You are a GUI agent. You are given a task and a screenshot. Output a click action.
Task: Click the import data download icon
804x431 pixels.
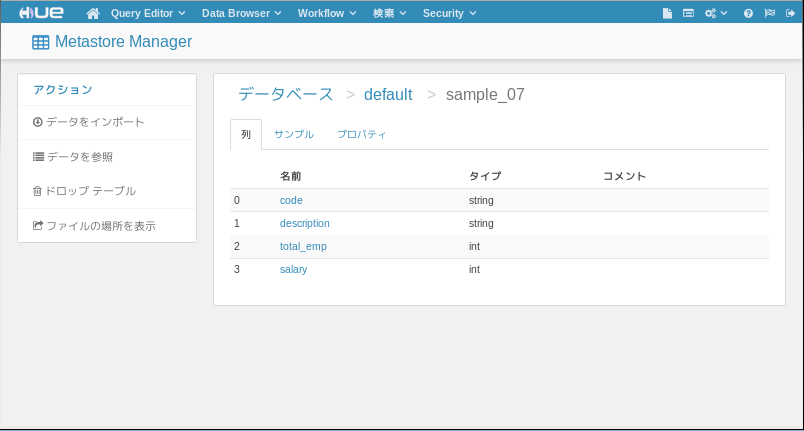pyautogui.click(x=37, y=122)
